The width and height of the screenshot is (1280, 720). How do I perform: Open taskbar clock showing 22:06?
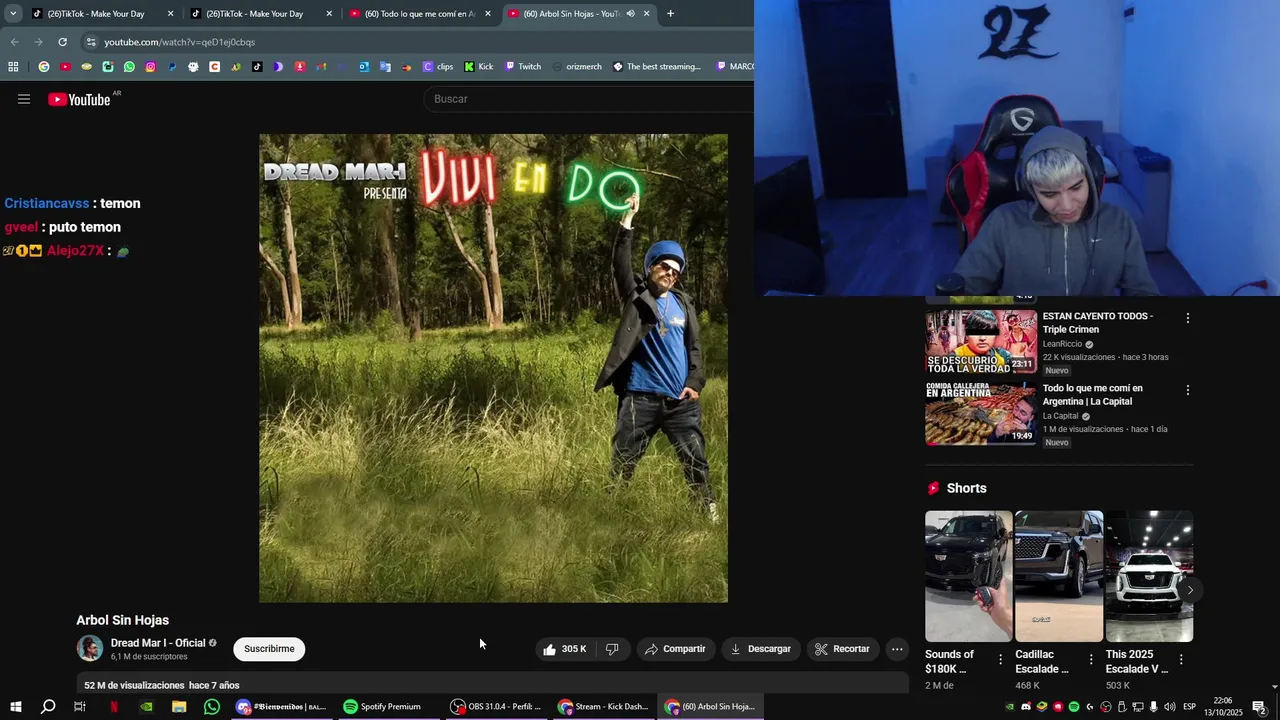click(x=1222, y=707)
